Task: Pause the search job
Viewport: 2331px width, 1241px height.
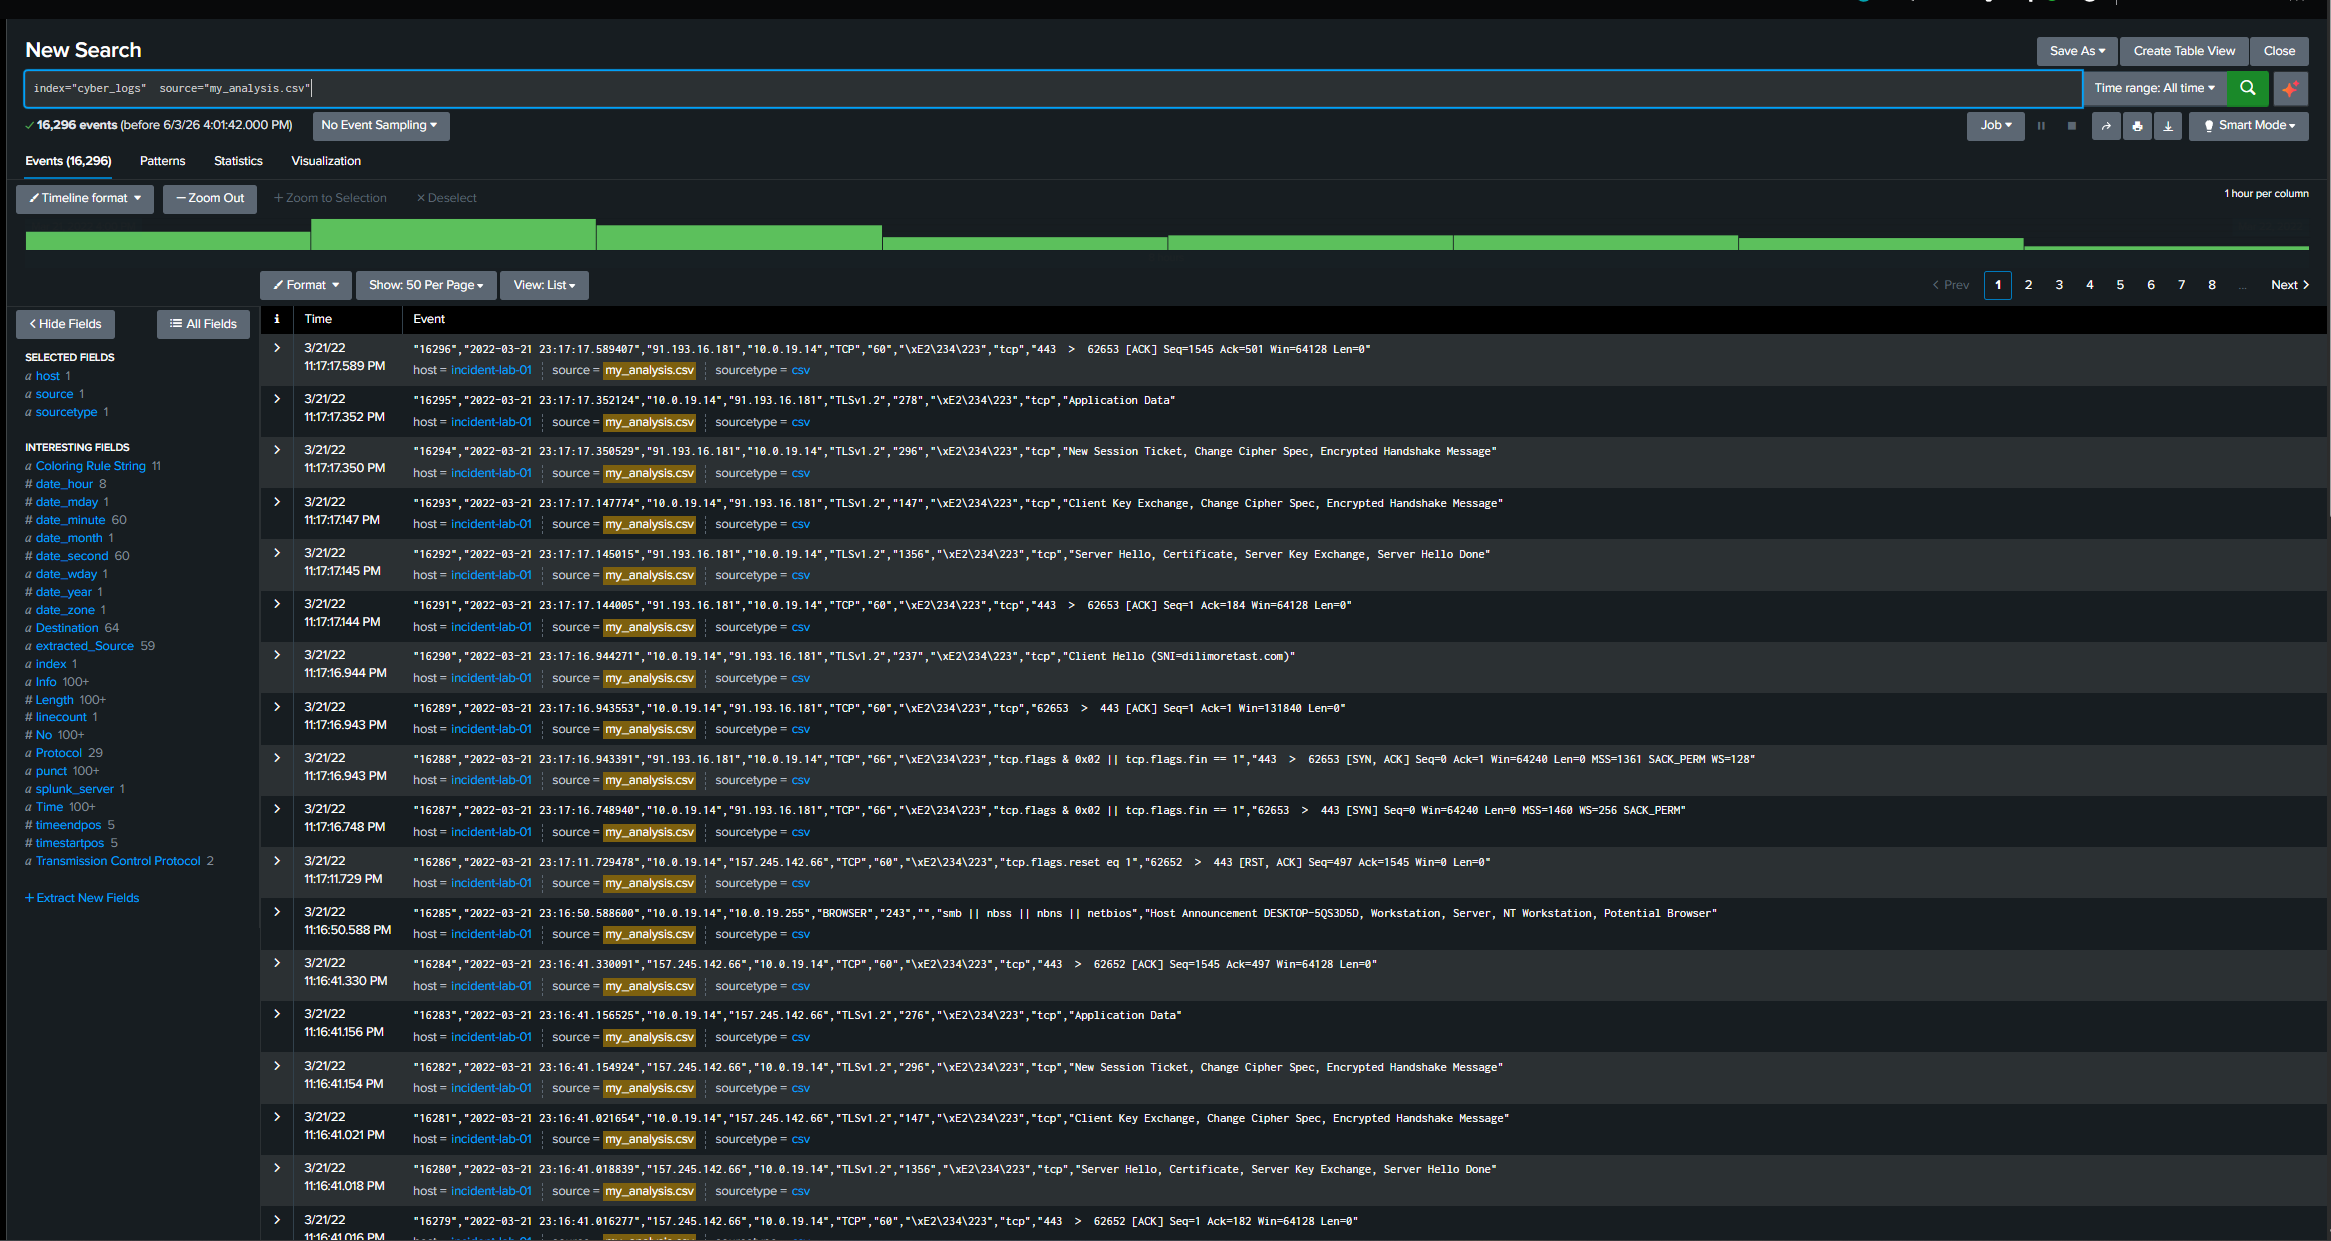Action: point(2041,126)
